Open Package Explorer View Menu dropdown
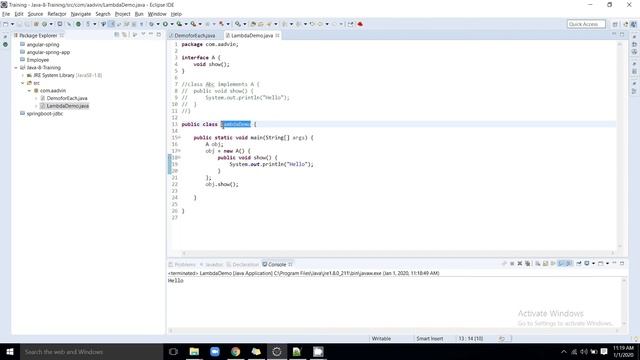This screenshot has height=360, width=640. pyautogui.click(x=143, y=35)
